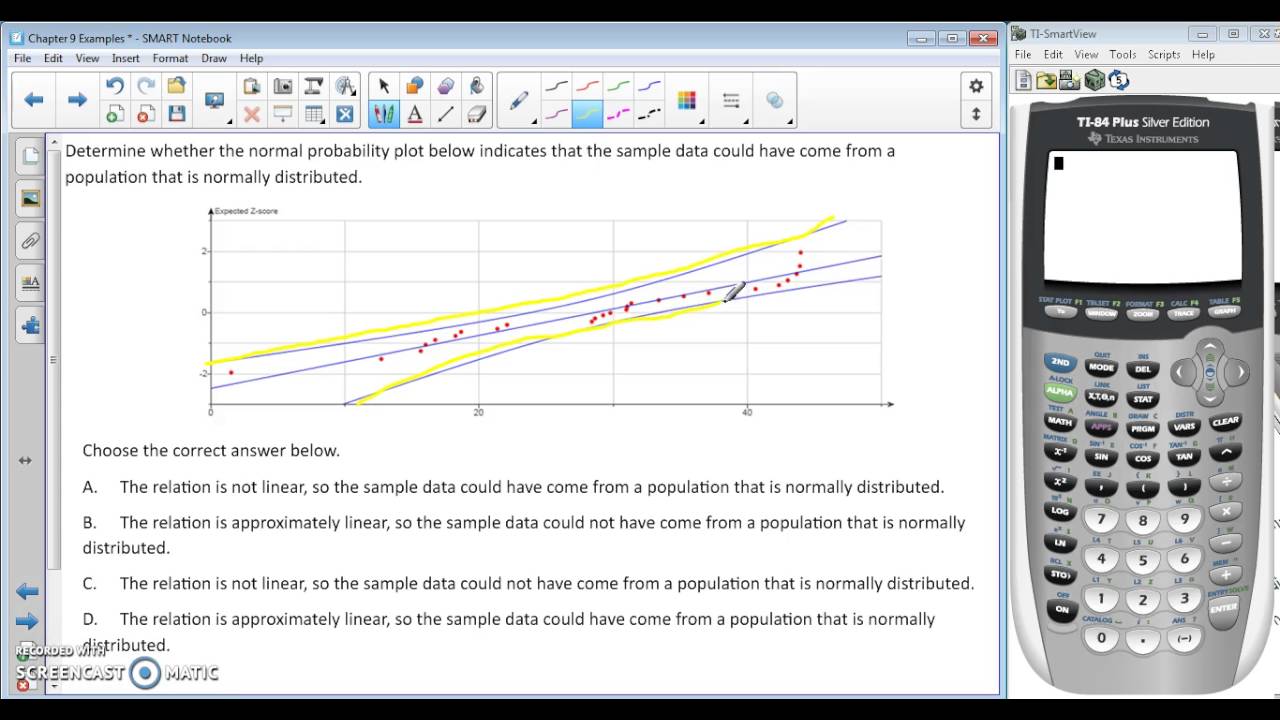Open Add-ons puzzle piece sidebar tab

pos(31,325)
